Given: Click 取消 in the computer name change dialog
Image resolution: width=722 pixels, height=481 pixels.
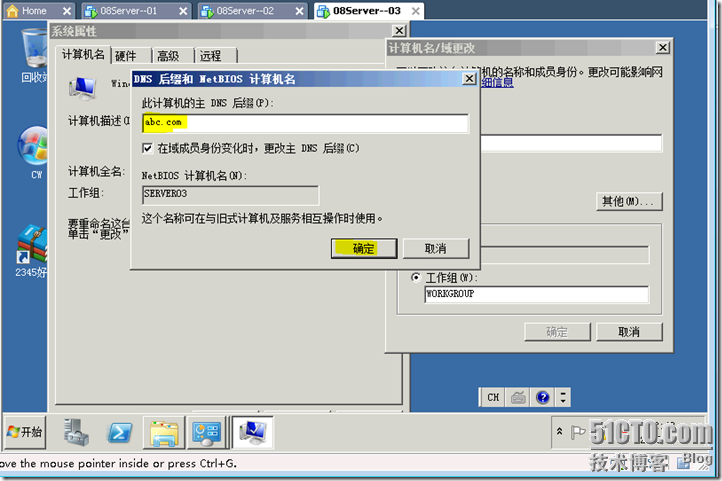Looking at the screenshot, I should tap(629, 331).
